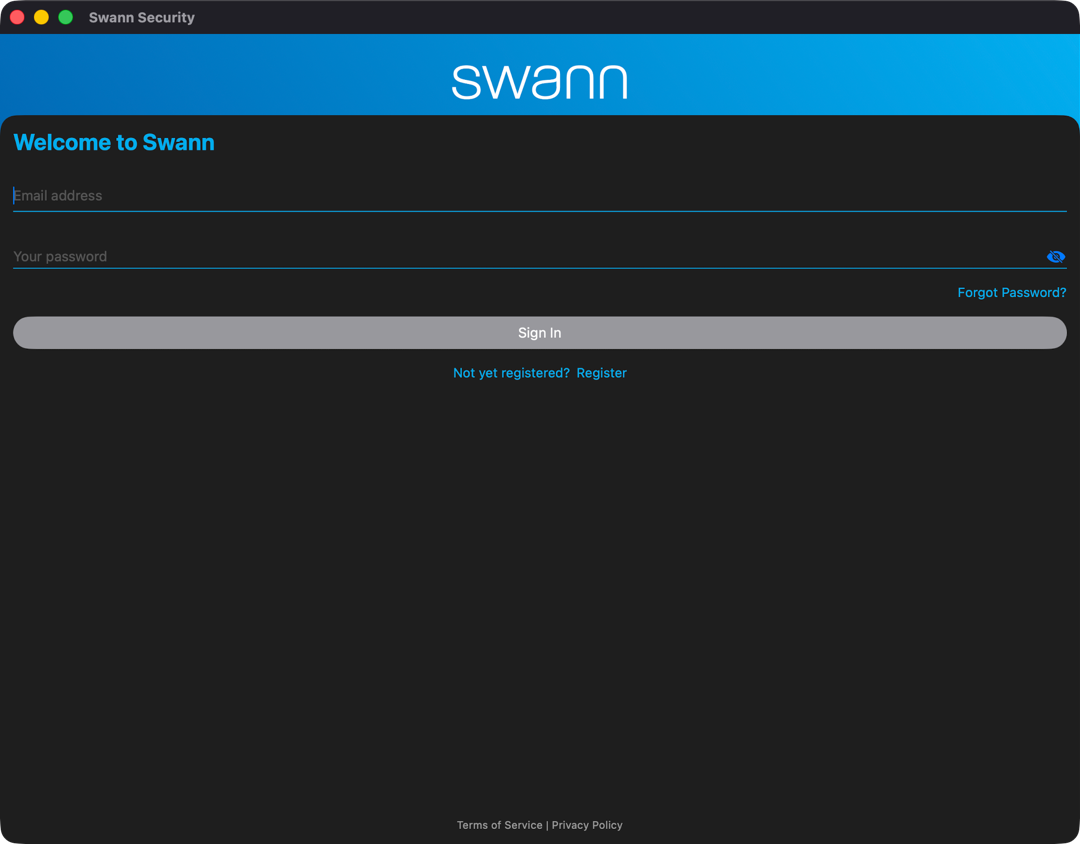Viewport: 1080px width, 844px height.
Task: Click the Welcome to Swann heading
Action: pos(114,143)
